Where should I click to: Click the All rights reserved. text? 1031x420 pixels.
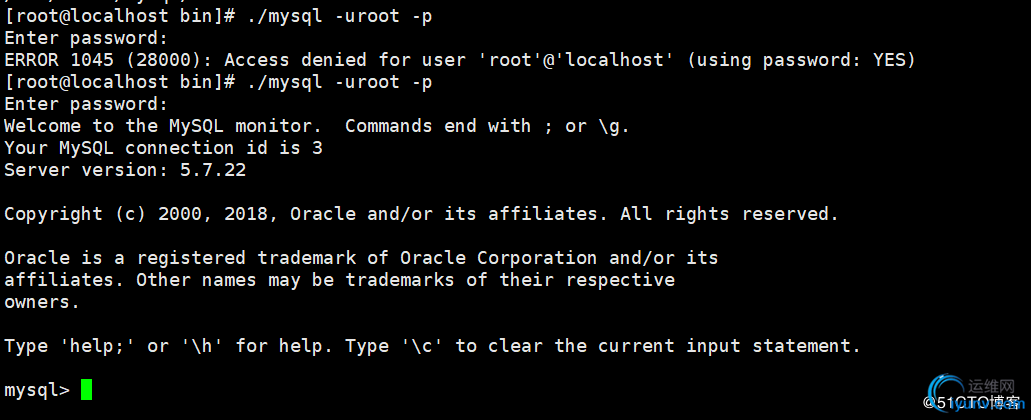(729, 214)
